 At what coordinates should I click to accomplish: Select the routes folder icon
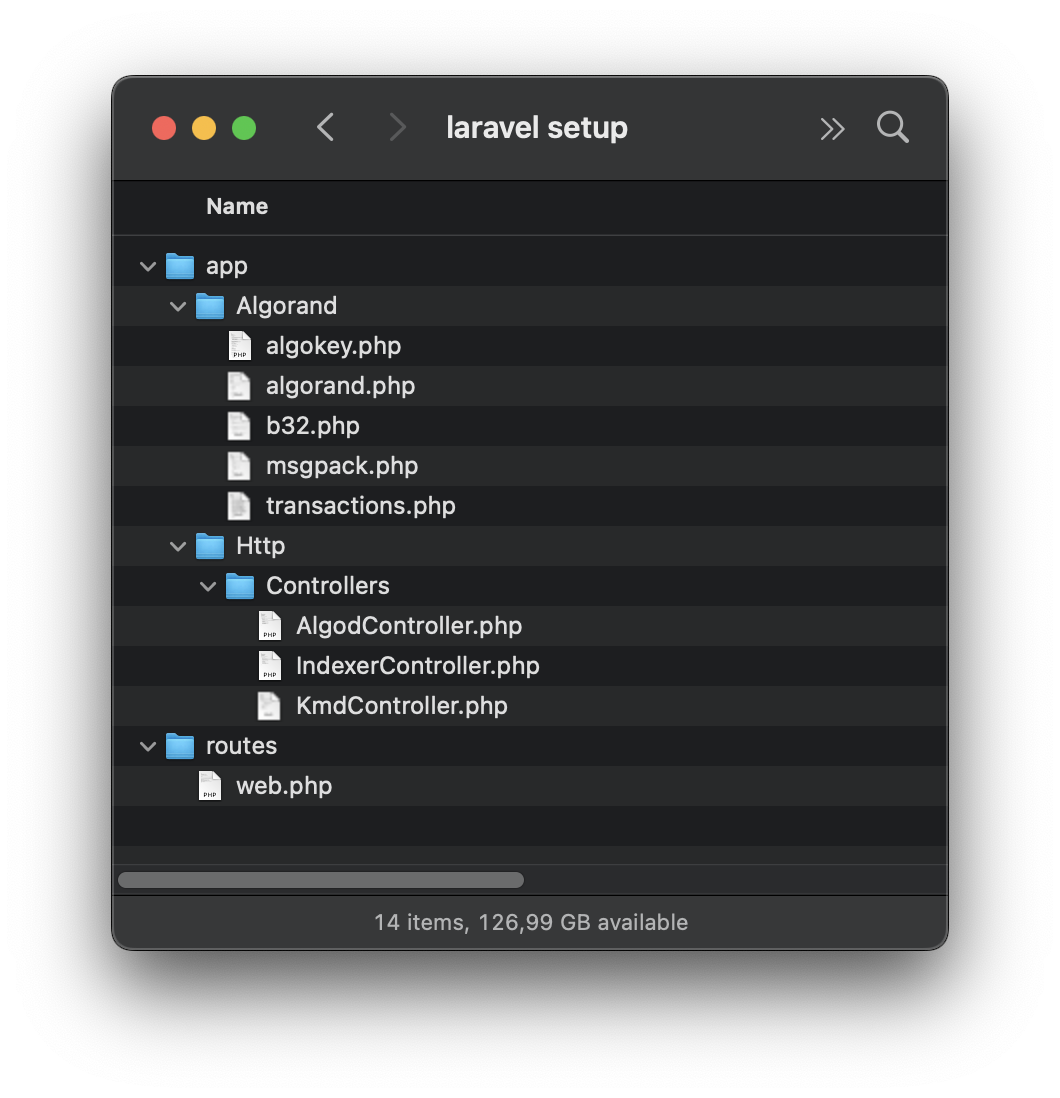coord(180,746)
